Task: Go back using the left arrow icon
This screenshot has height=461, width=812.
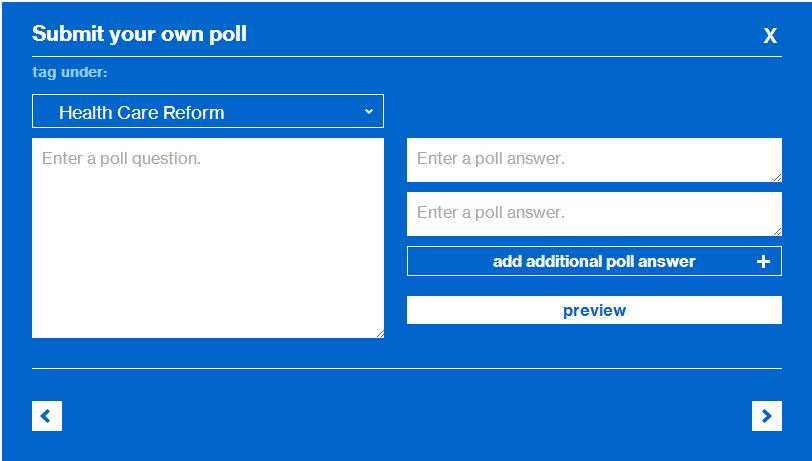Action: tap(47, 416)
